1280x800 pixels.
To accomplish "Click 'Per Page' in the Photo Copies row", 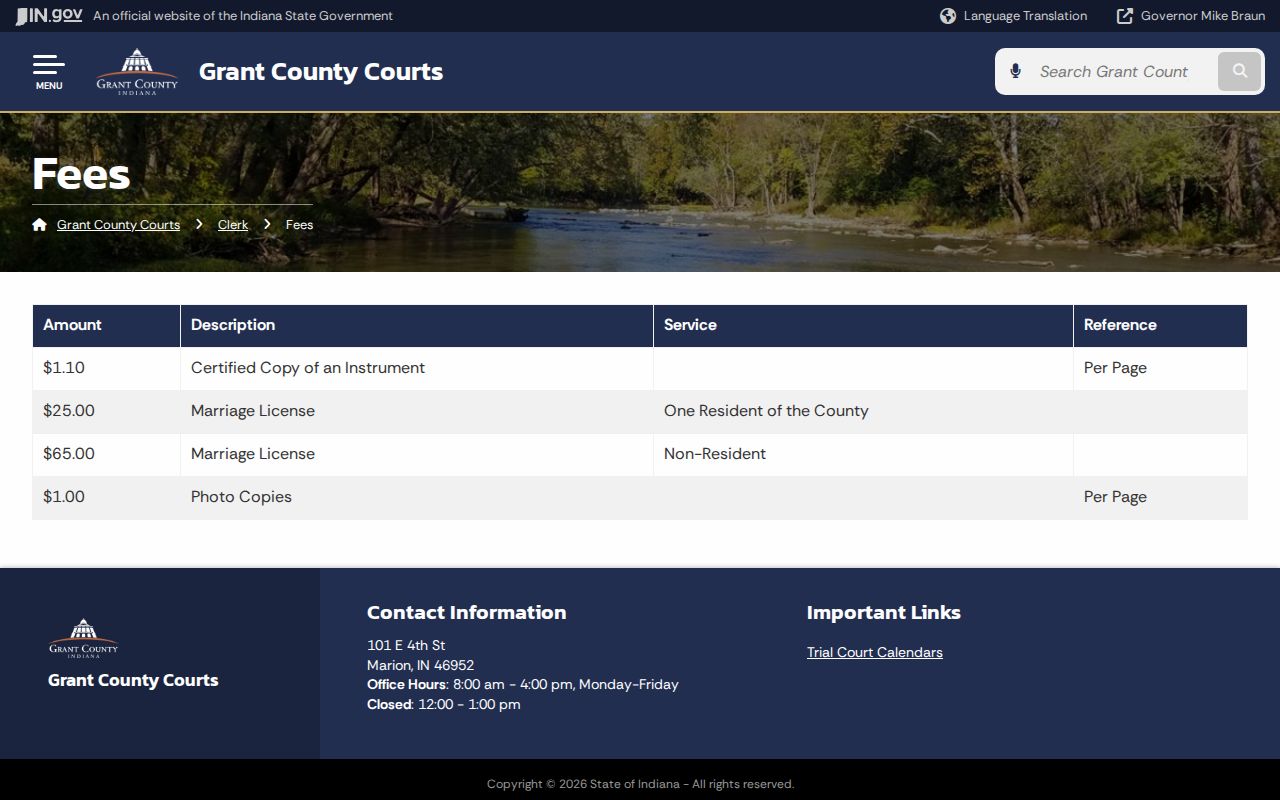I will [x=1160, y=497].
